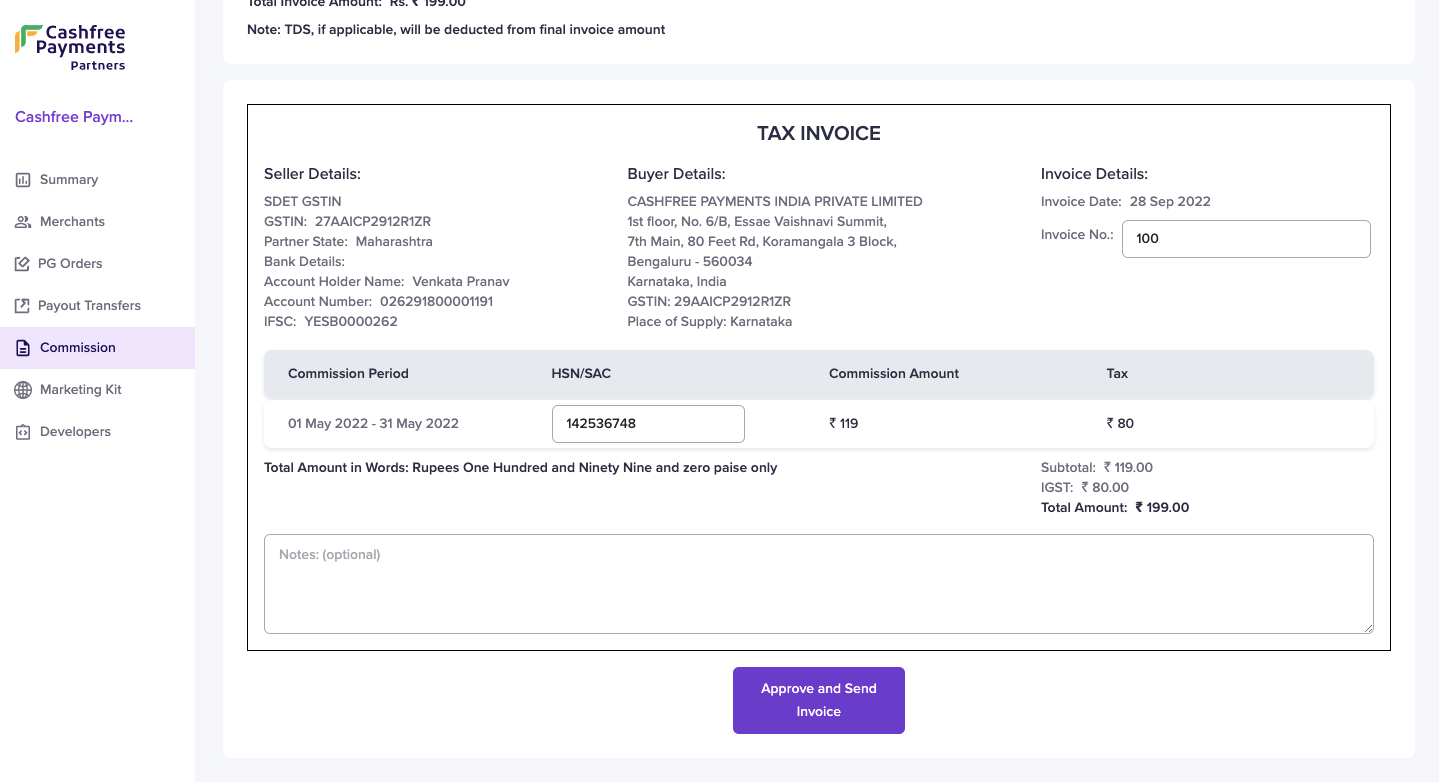1439x782 pixels.
Task: Focus the Invoice No. input field
Action: 1246,239
